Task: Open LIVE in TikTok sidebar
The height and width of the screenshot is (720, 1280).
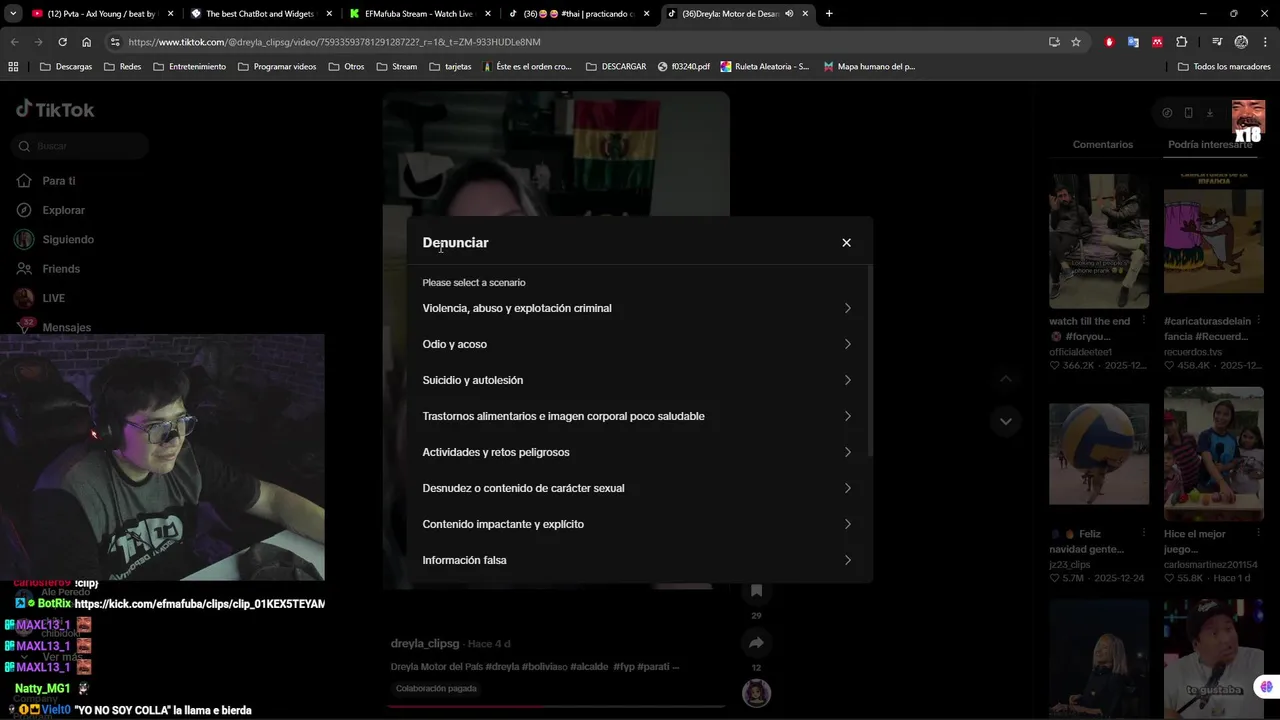Action: pos(40,298)
